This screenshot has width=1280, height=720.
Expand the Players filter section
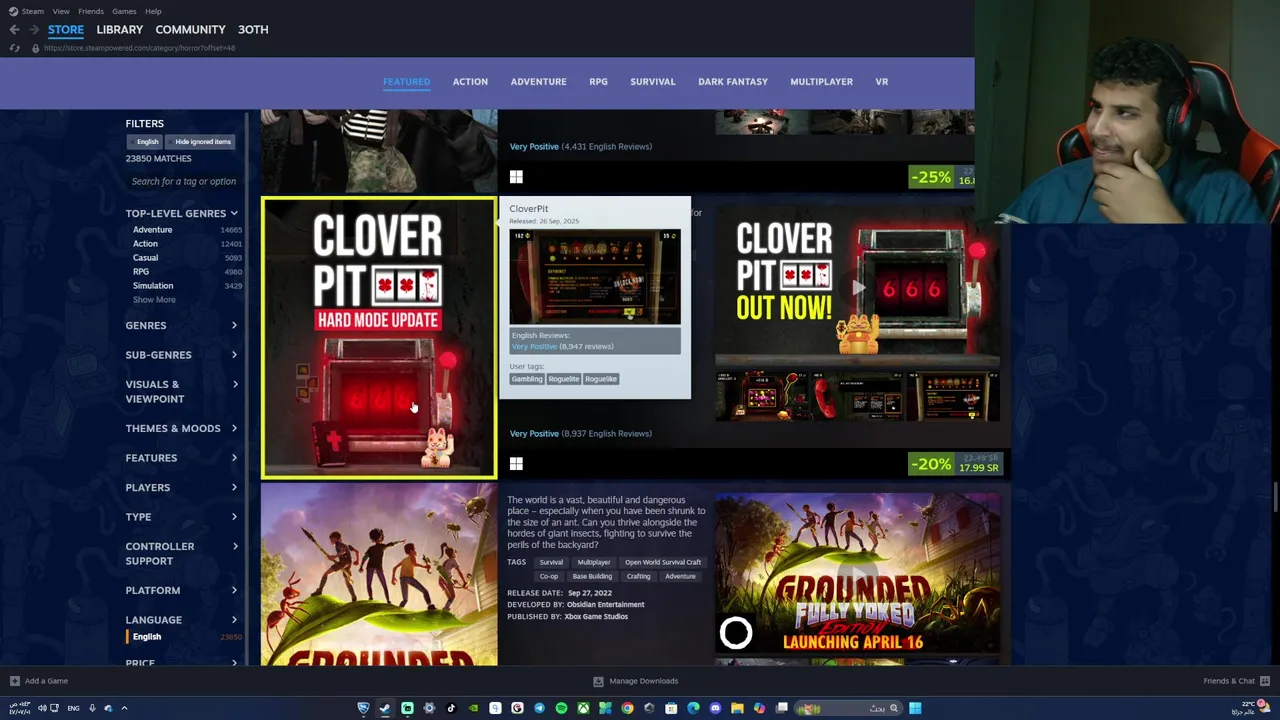pyautogui.click(x=182, y=487)
